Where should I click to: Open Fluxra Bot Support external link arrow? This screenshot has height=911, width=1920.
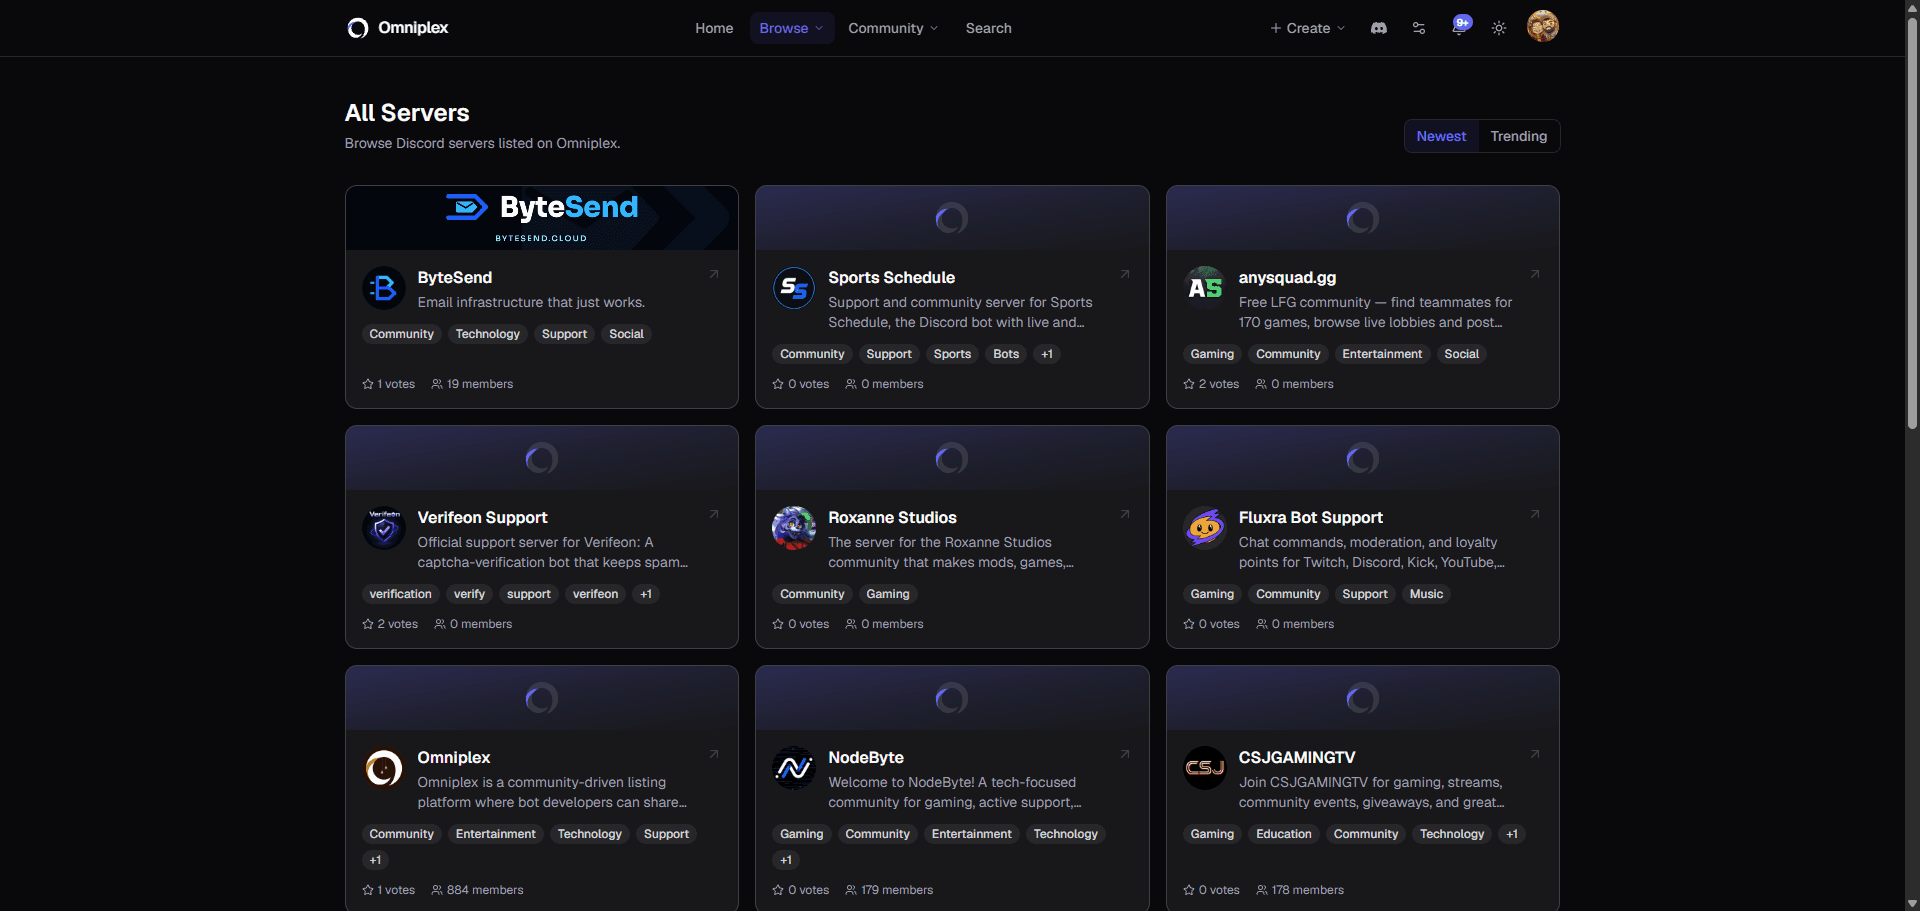pos(1535,514)
